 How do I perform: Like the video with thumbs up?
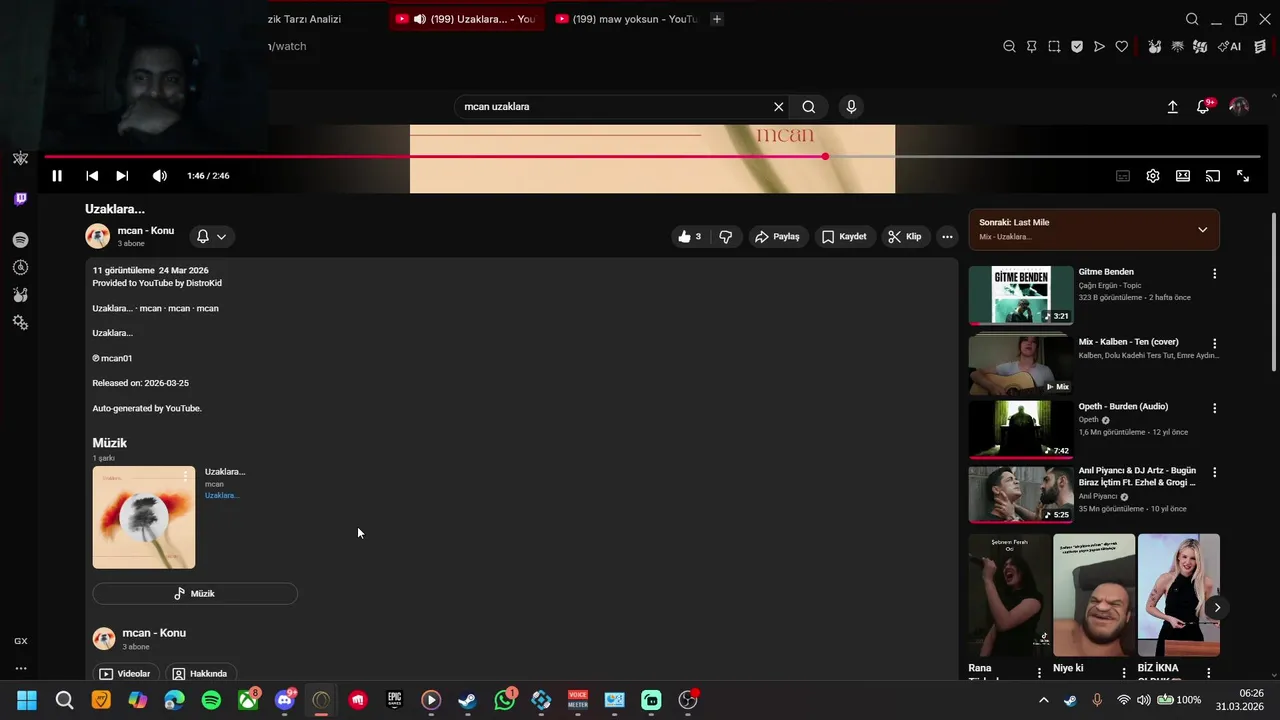(x=690, y=237)
